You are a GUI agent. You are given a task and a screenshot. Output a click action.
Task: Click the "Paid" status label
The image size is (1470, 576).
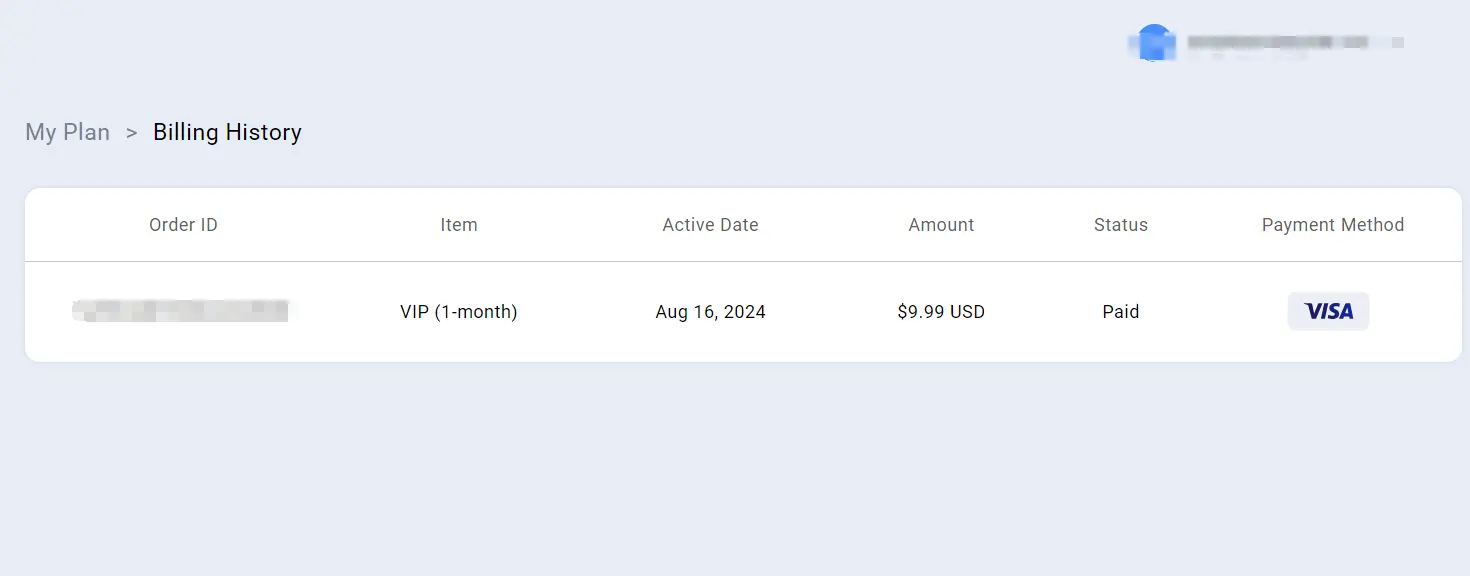[x=1120, y=311]
